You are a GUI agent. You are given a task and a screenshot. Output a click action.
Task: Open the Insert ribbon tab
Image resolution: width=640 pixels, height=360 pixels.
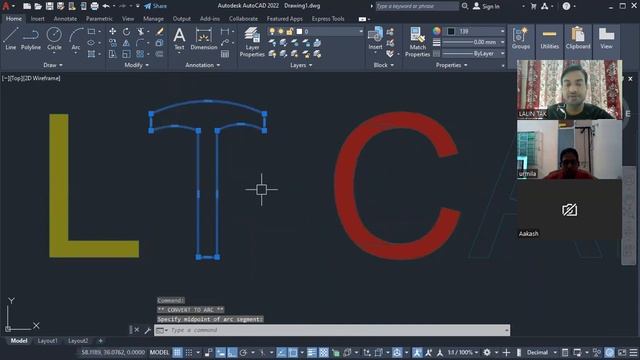coord(38,19)
